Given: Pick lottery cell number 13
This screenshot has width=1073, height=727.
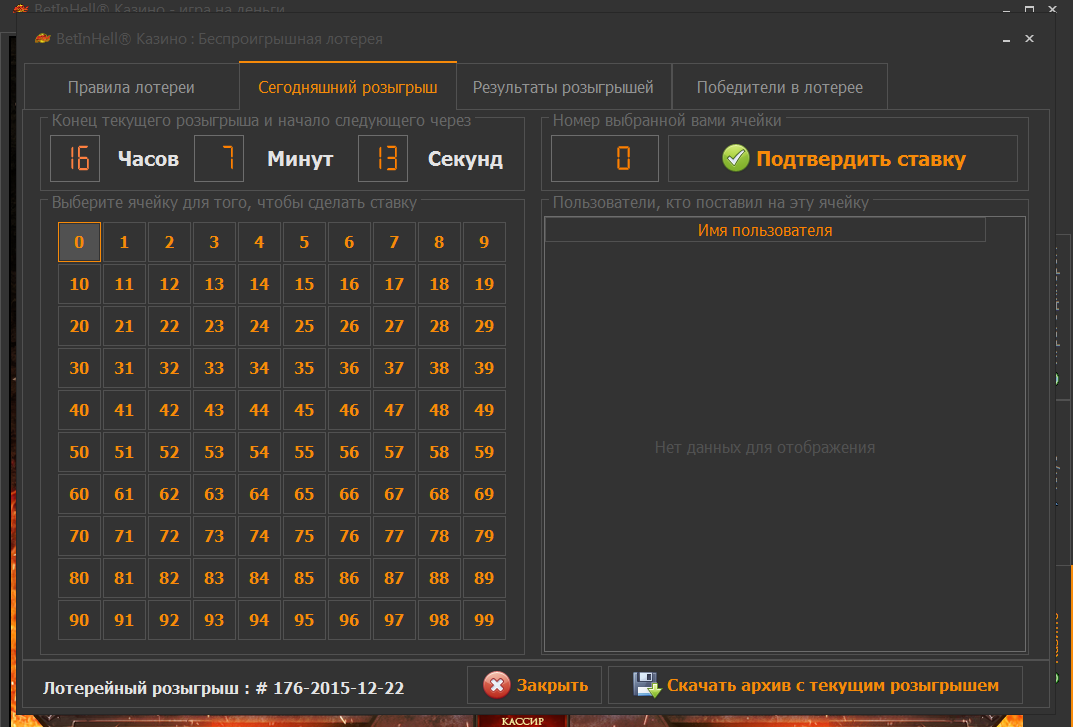Looking at the screenshot, I should [214, 284].
